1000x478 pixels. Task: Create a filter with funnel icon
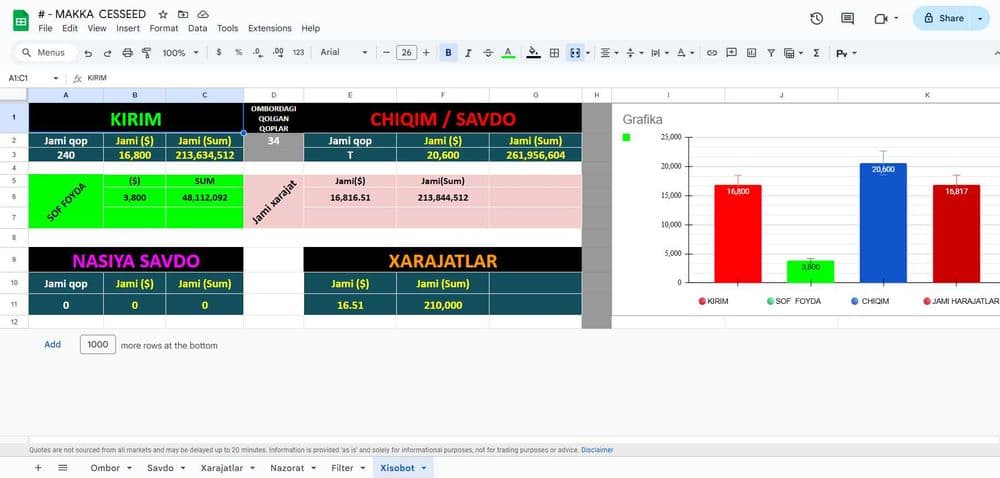pyautogui.click(x=771, y=53)
